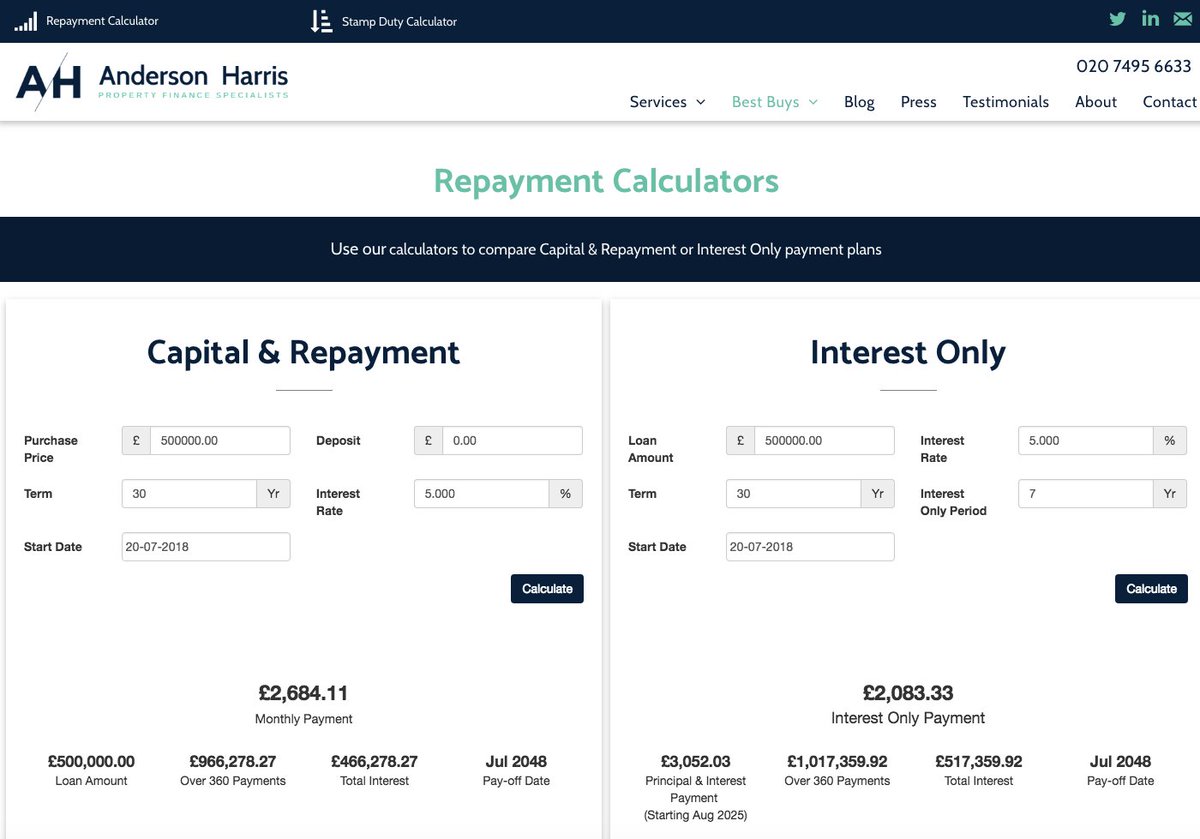Click the Yr suffix of Interest Only Period
The height and width of the screenshot is (839, 1200).
(x=1170, y=494)
